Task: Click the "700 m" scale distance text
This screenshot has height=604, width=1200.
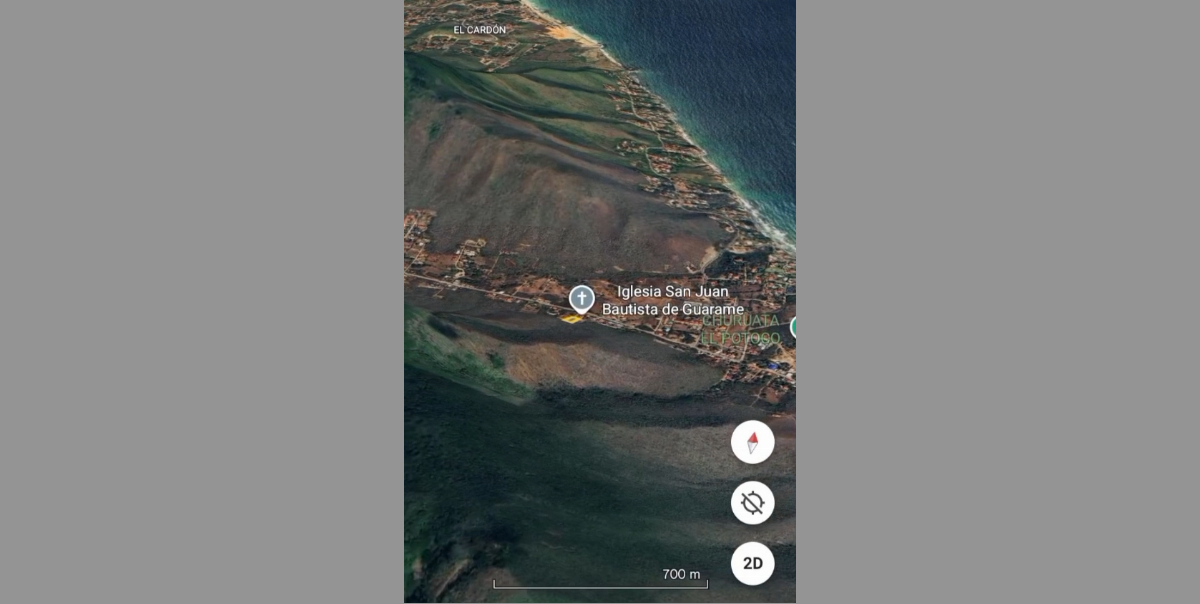Action: 681,574
